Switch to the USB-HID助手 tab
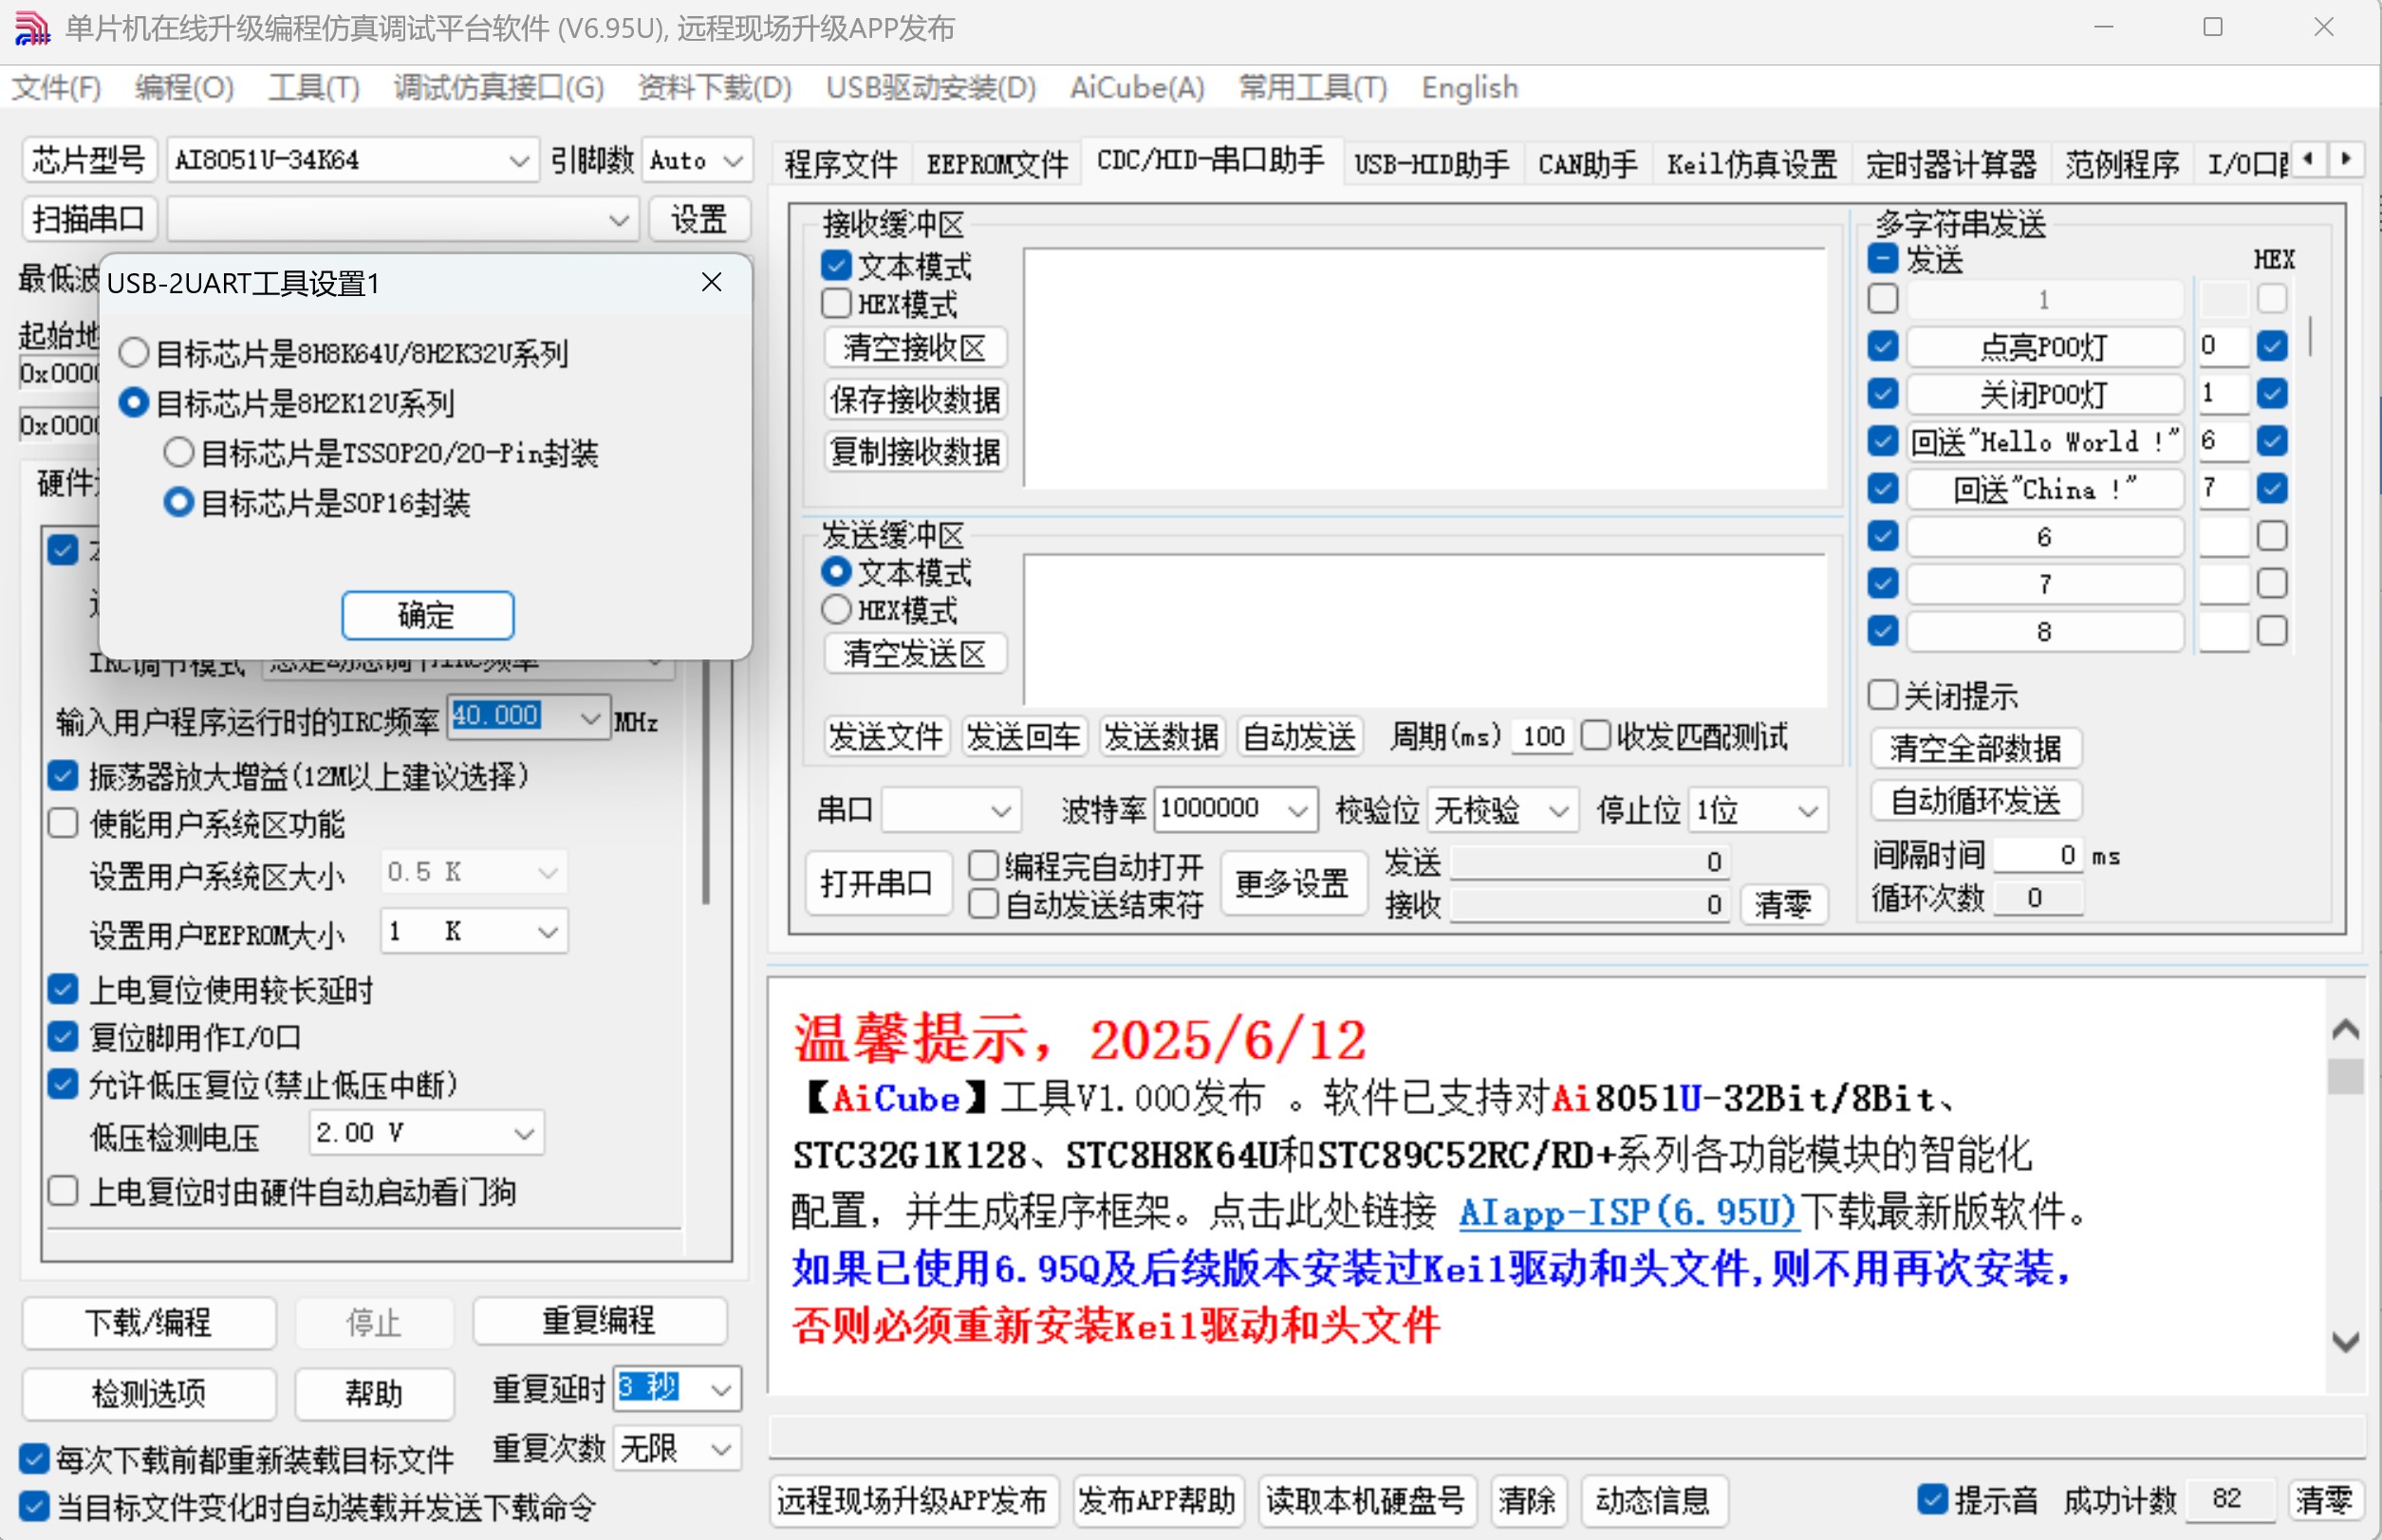Viewport: 2382px width, 1540px height. (1432, 164)
